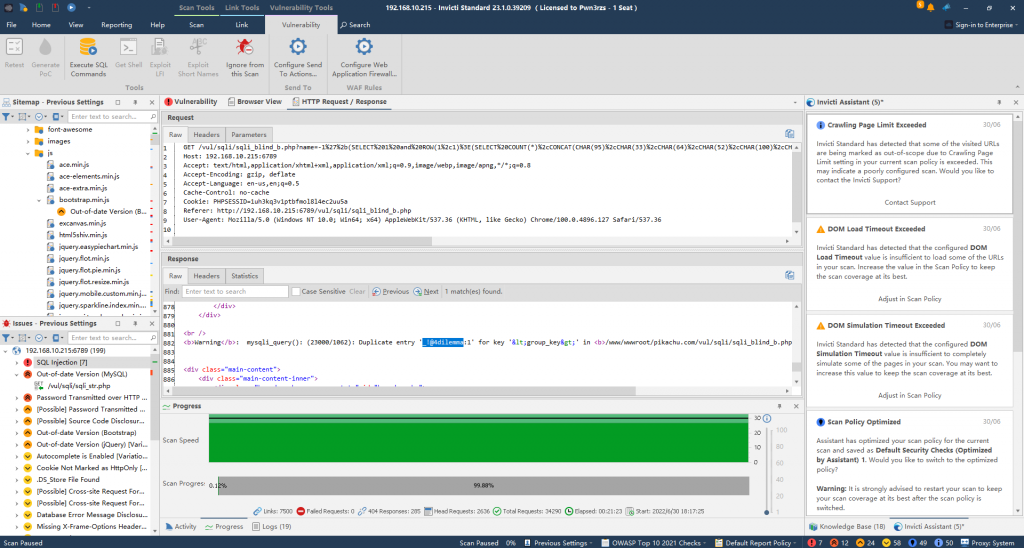Click the Contact Support link
This screenshot has width=1024, height=548.
click(x=908, y=202)
